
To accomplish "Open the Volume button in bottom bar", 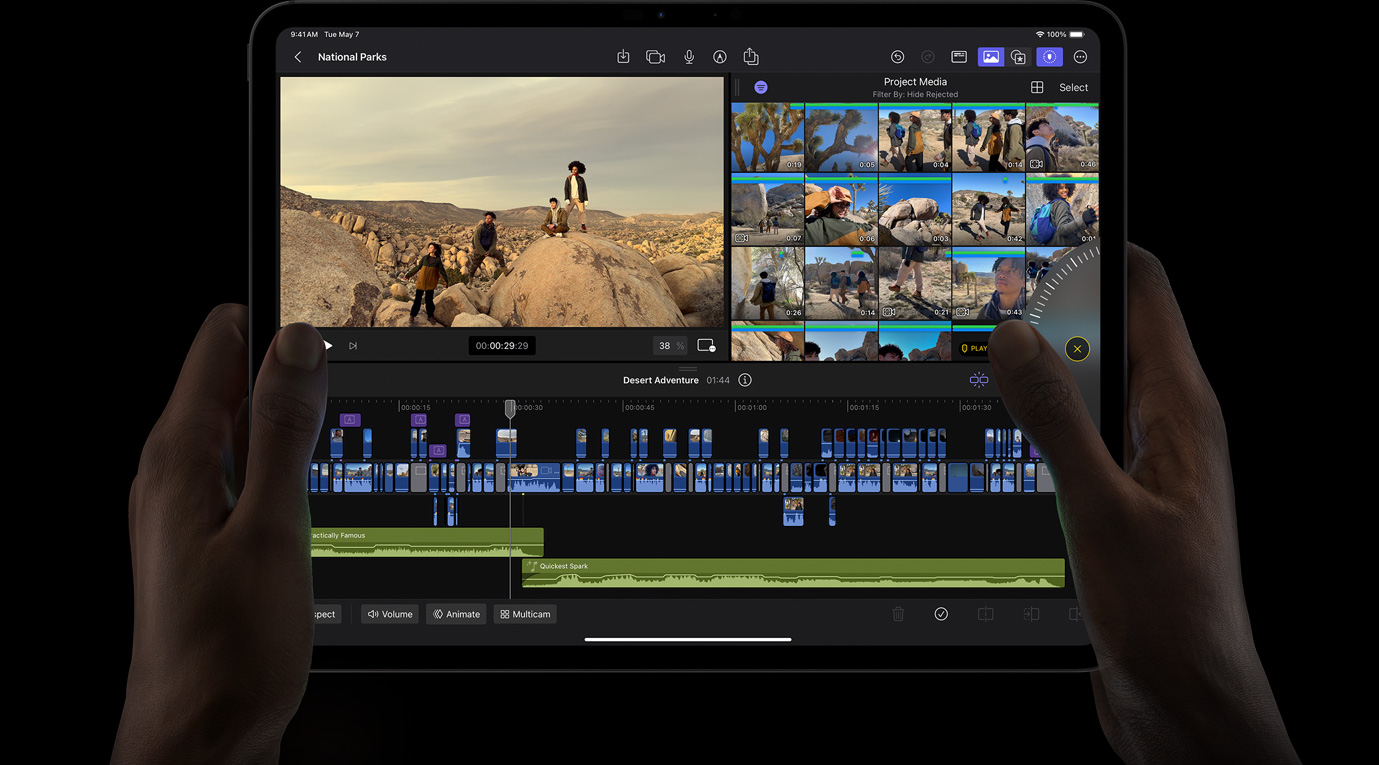I will click(389, 613).
